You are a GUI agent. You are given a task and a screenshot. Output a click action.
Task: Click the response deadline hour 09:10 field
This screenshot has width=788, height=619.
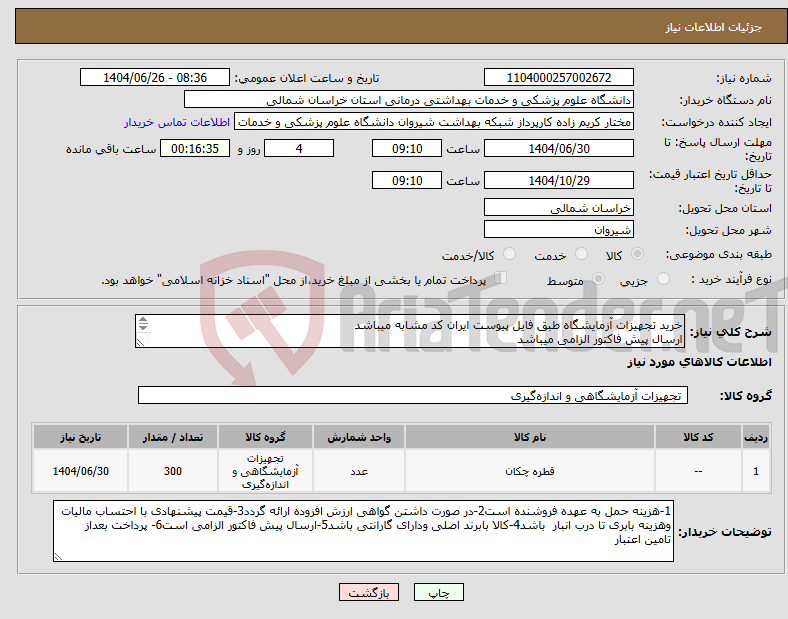pos(407,148)
